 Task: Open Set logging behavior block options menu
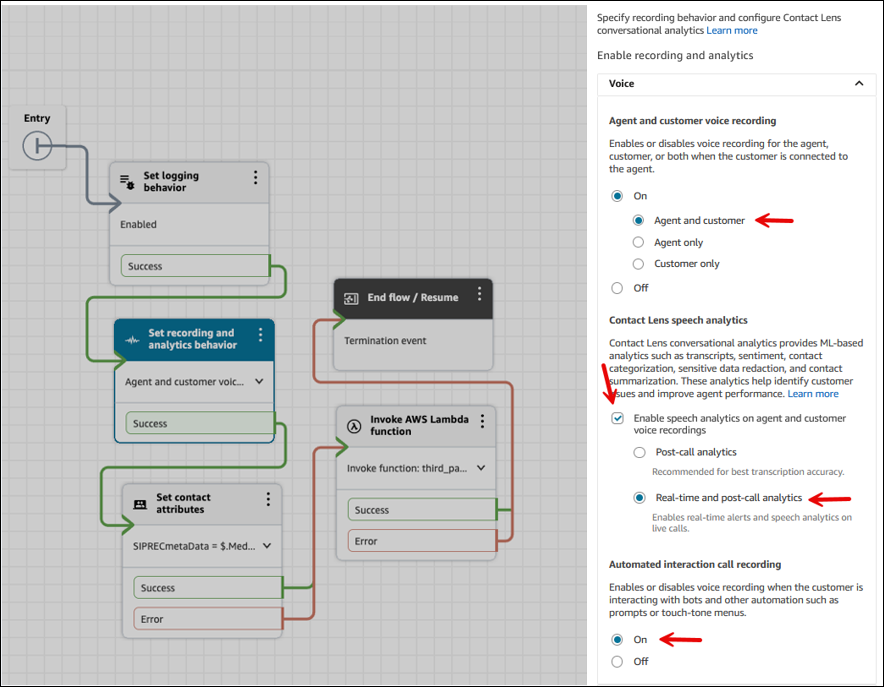coord(256,177)
